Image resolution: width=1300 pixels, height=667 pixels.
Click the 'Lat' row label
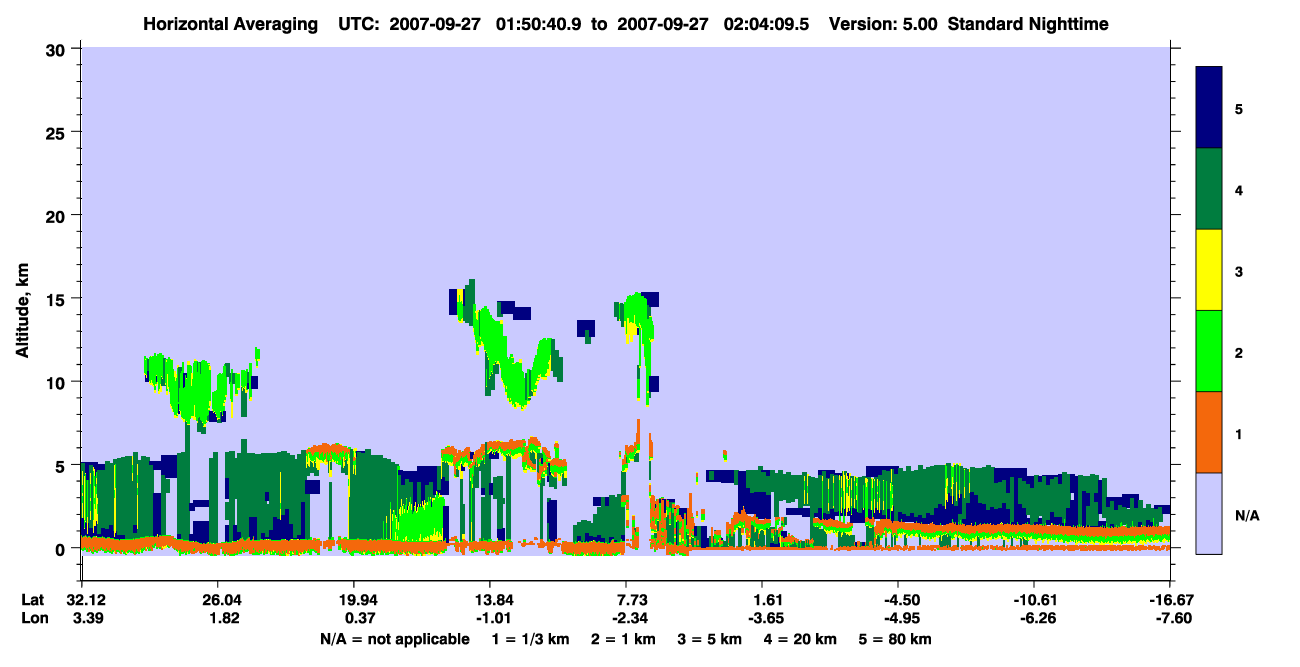click(x=33, y=600)
